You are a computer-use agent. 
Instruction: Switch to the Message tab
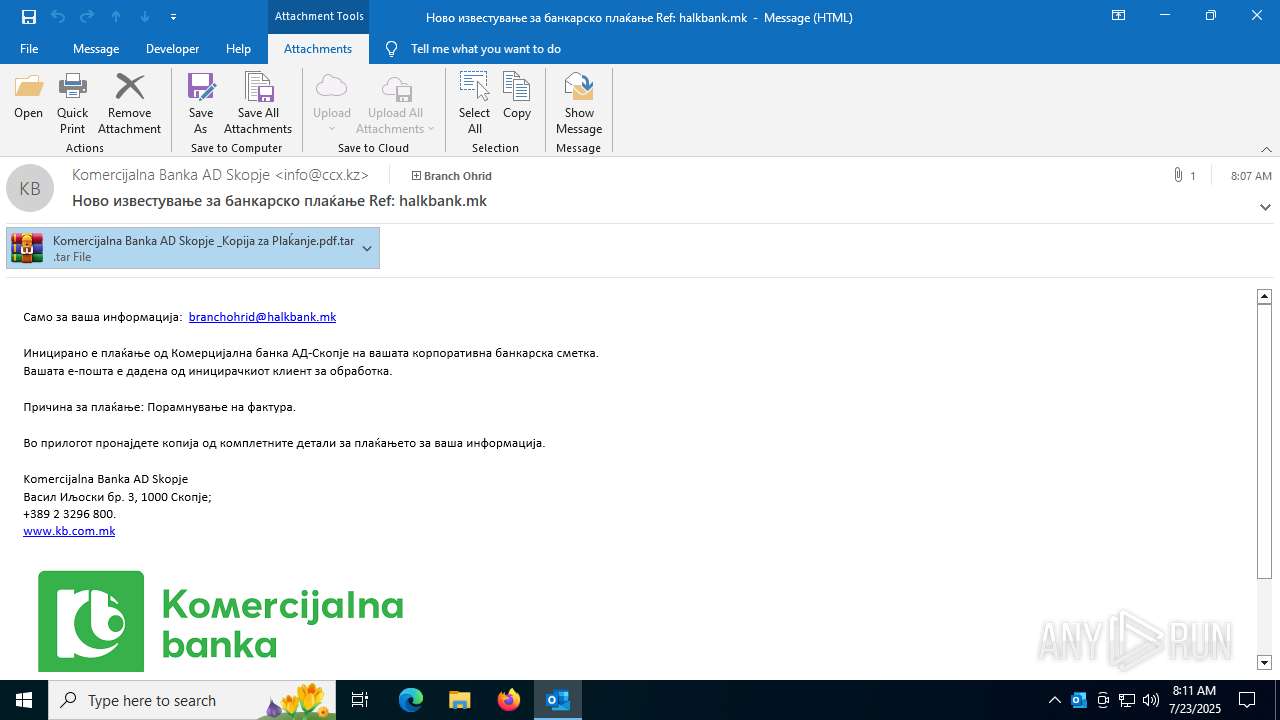tap(96, 49)
